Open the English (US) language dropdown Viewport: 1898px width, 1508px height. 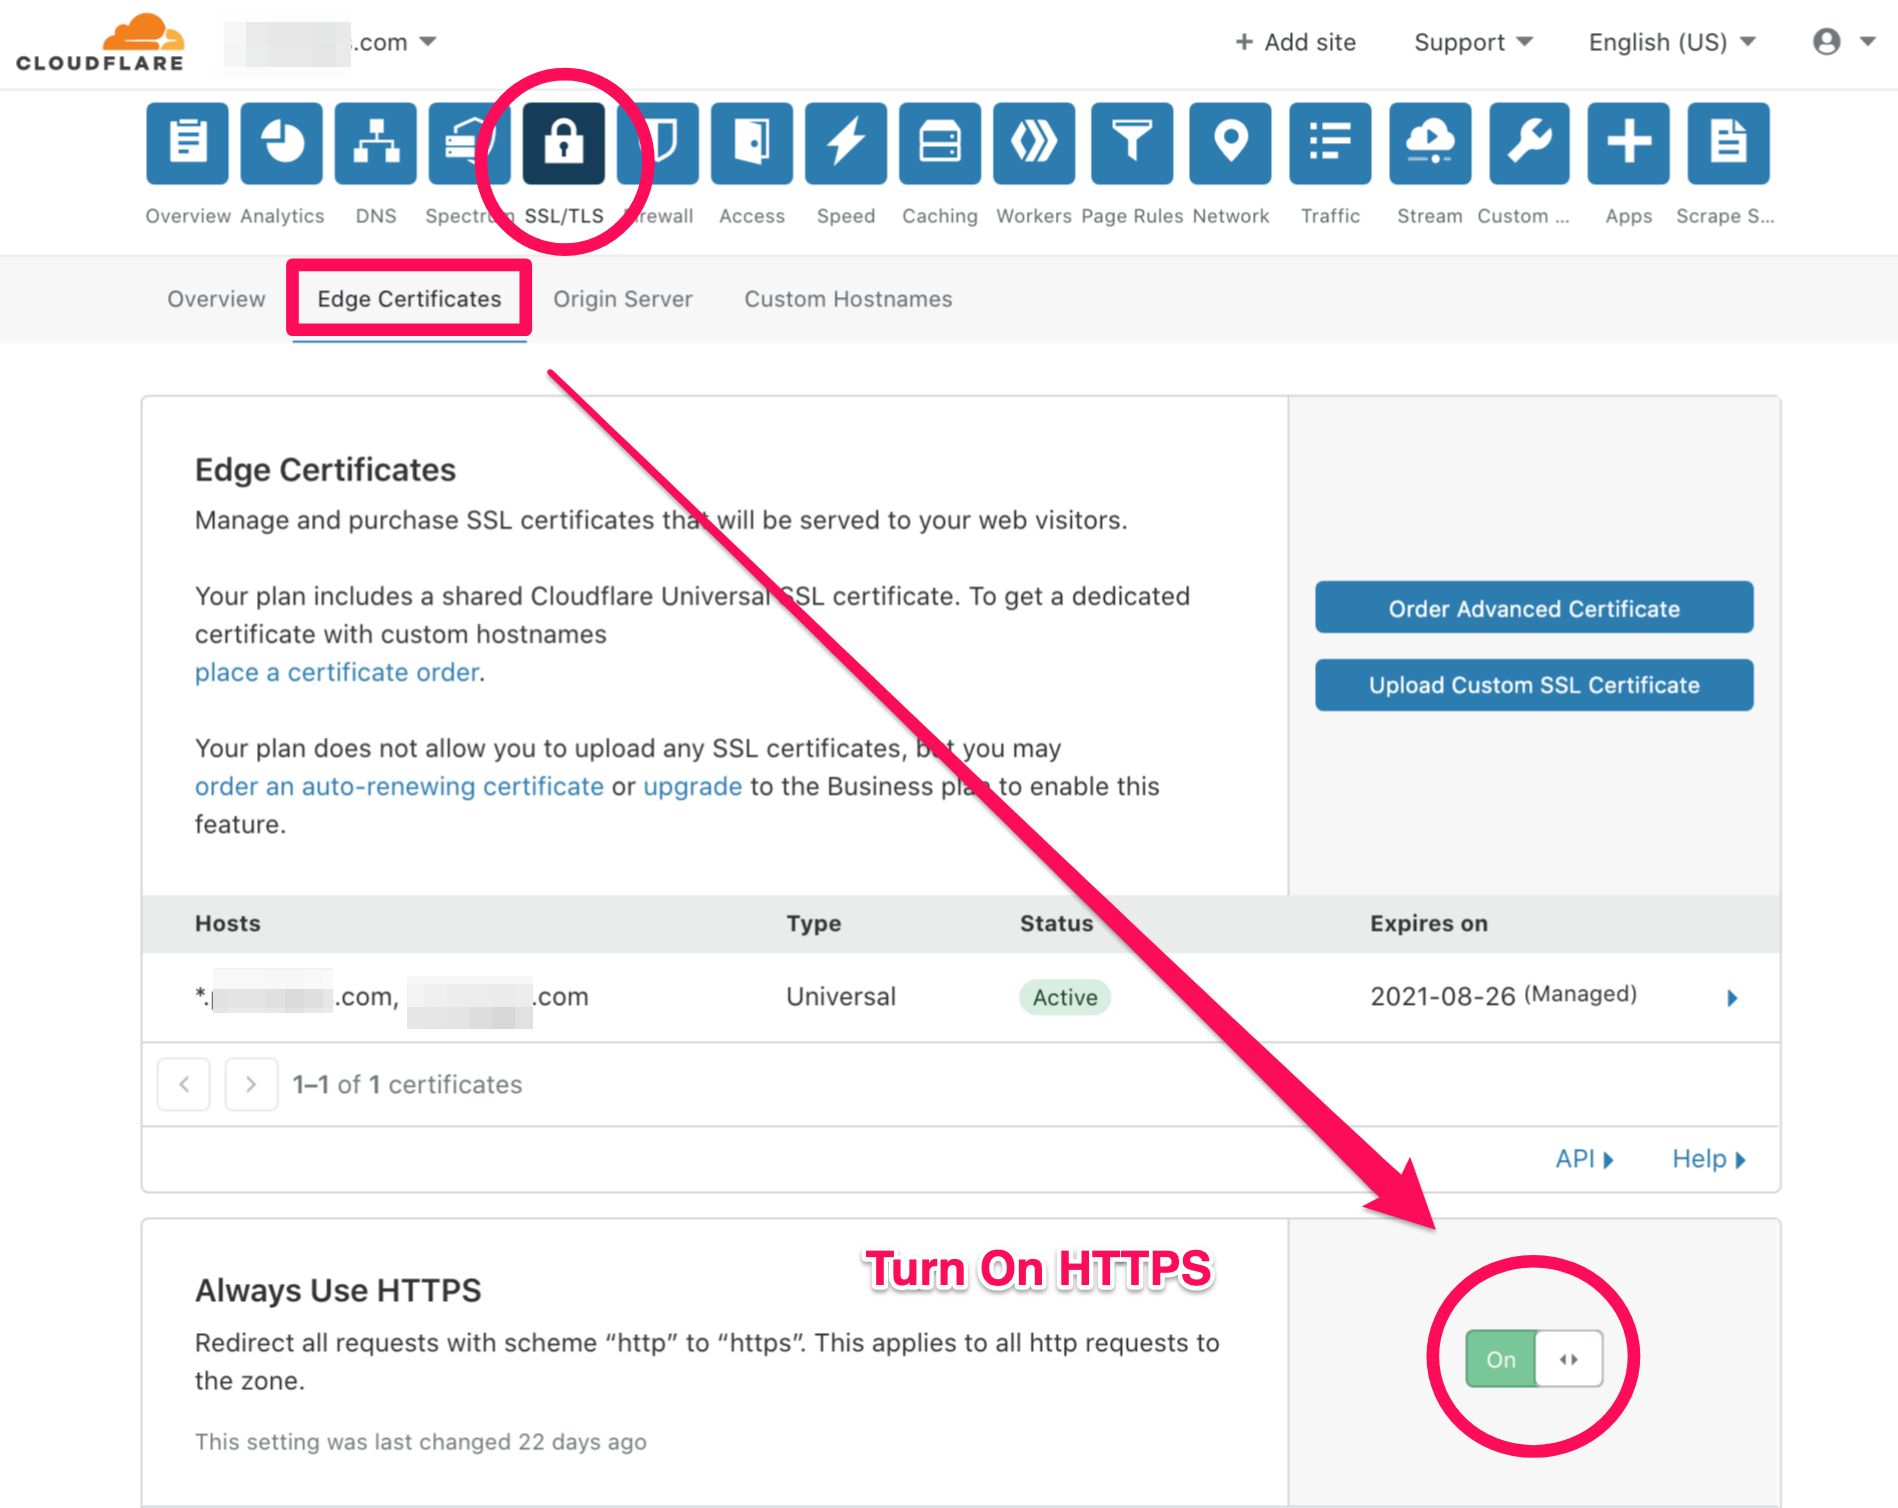coord(1672,42)
